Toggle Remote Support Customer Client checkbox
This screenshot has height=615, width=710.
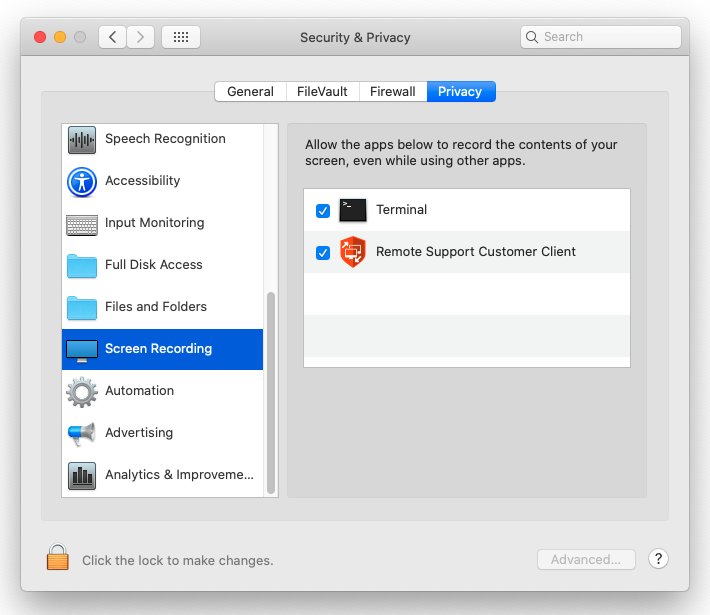coord(323,253)
